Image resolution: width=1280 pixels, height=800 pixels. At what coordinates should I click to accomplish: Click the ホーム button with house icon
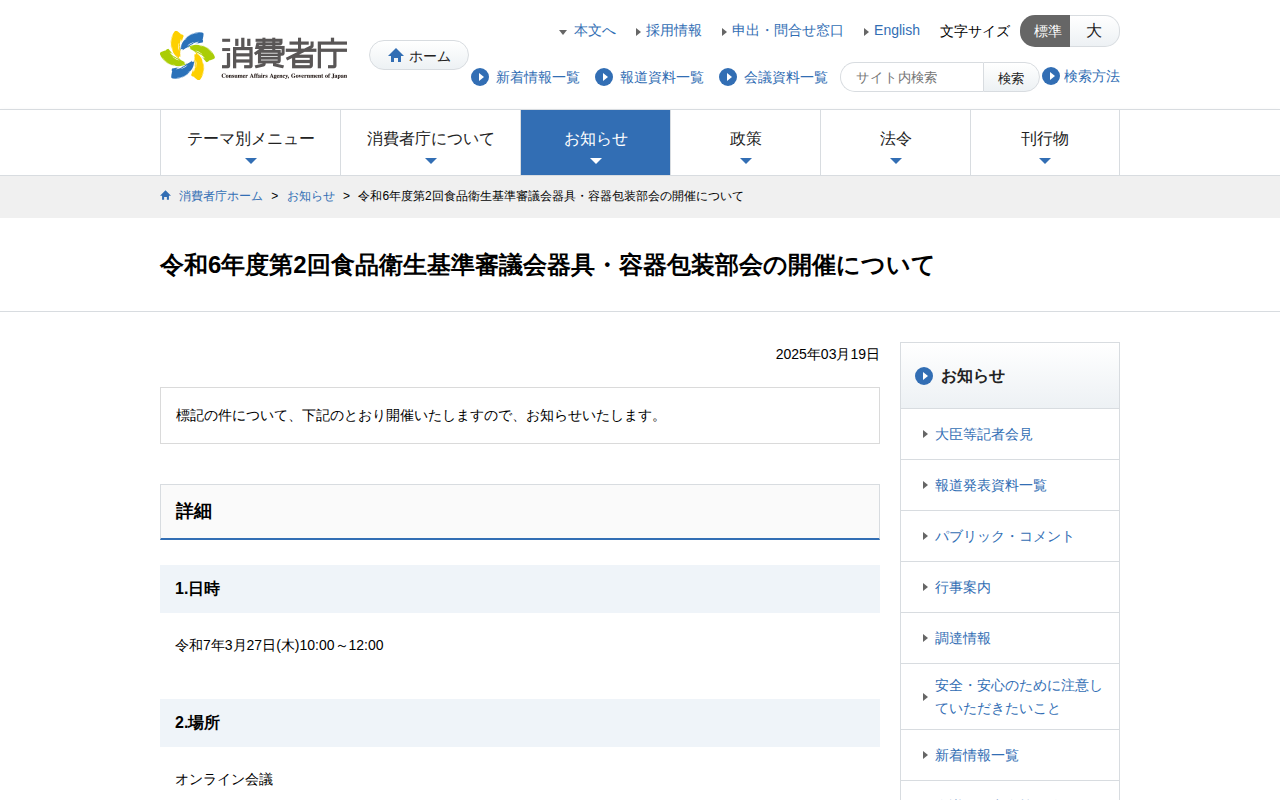[x=419, y=55]
